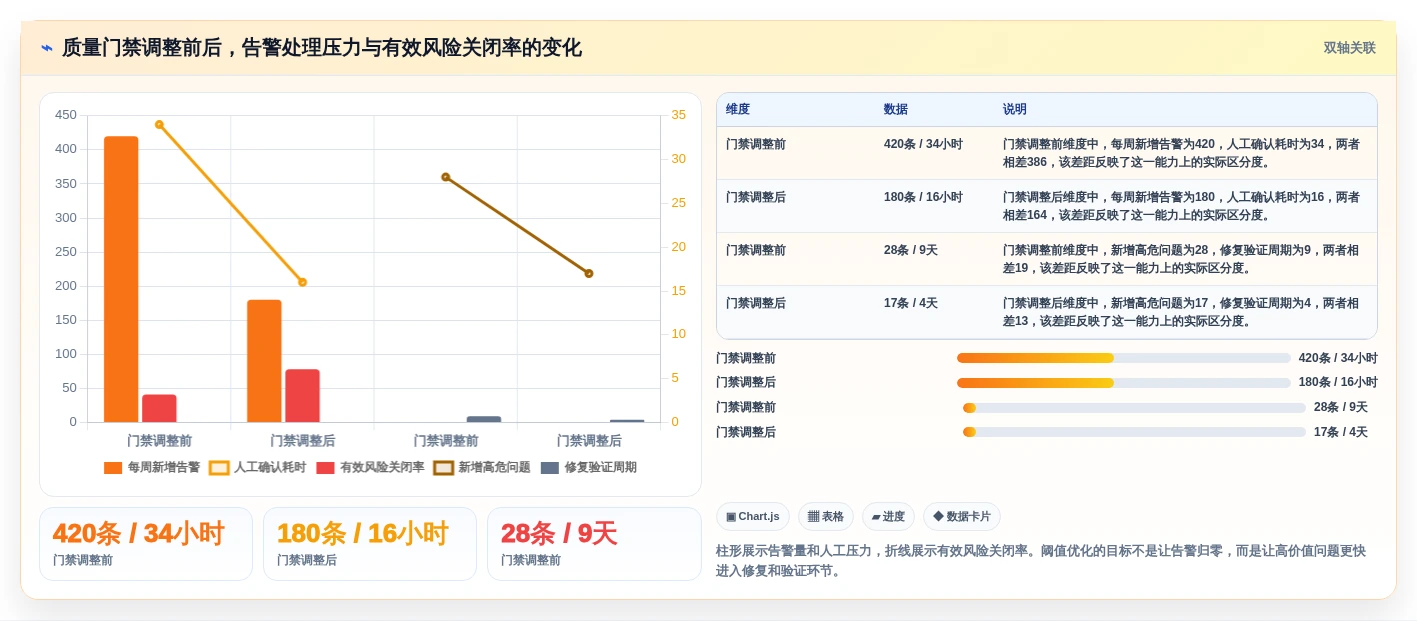Click the right axis value 35
Viewport: 1417px width, 621px height.
click(678, 115)
